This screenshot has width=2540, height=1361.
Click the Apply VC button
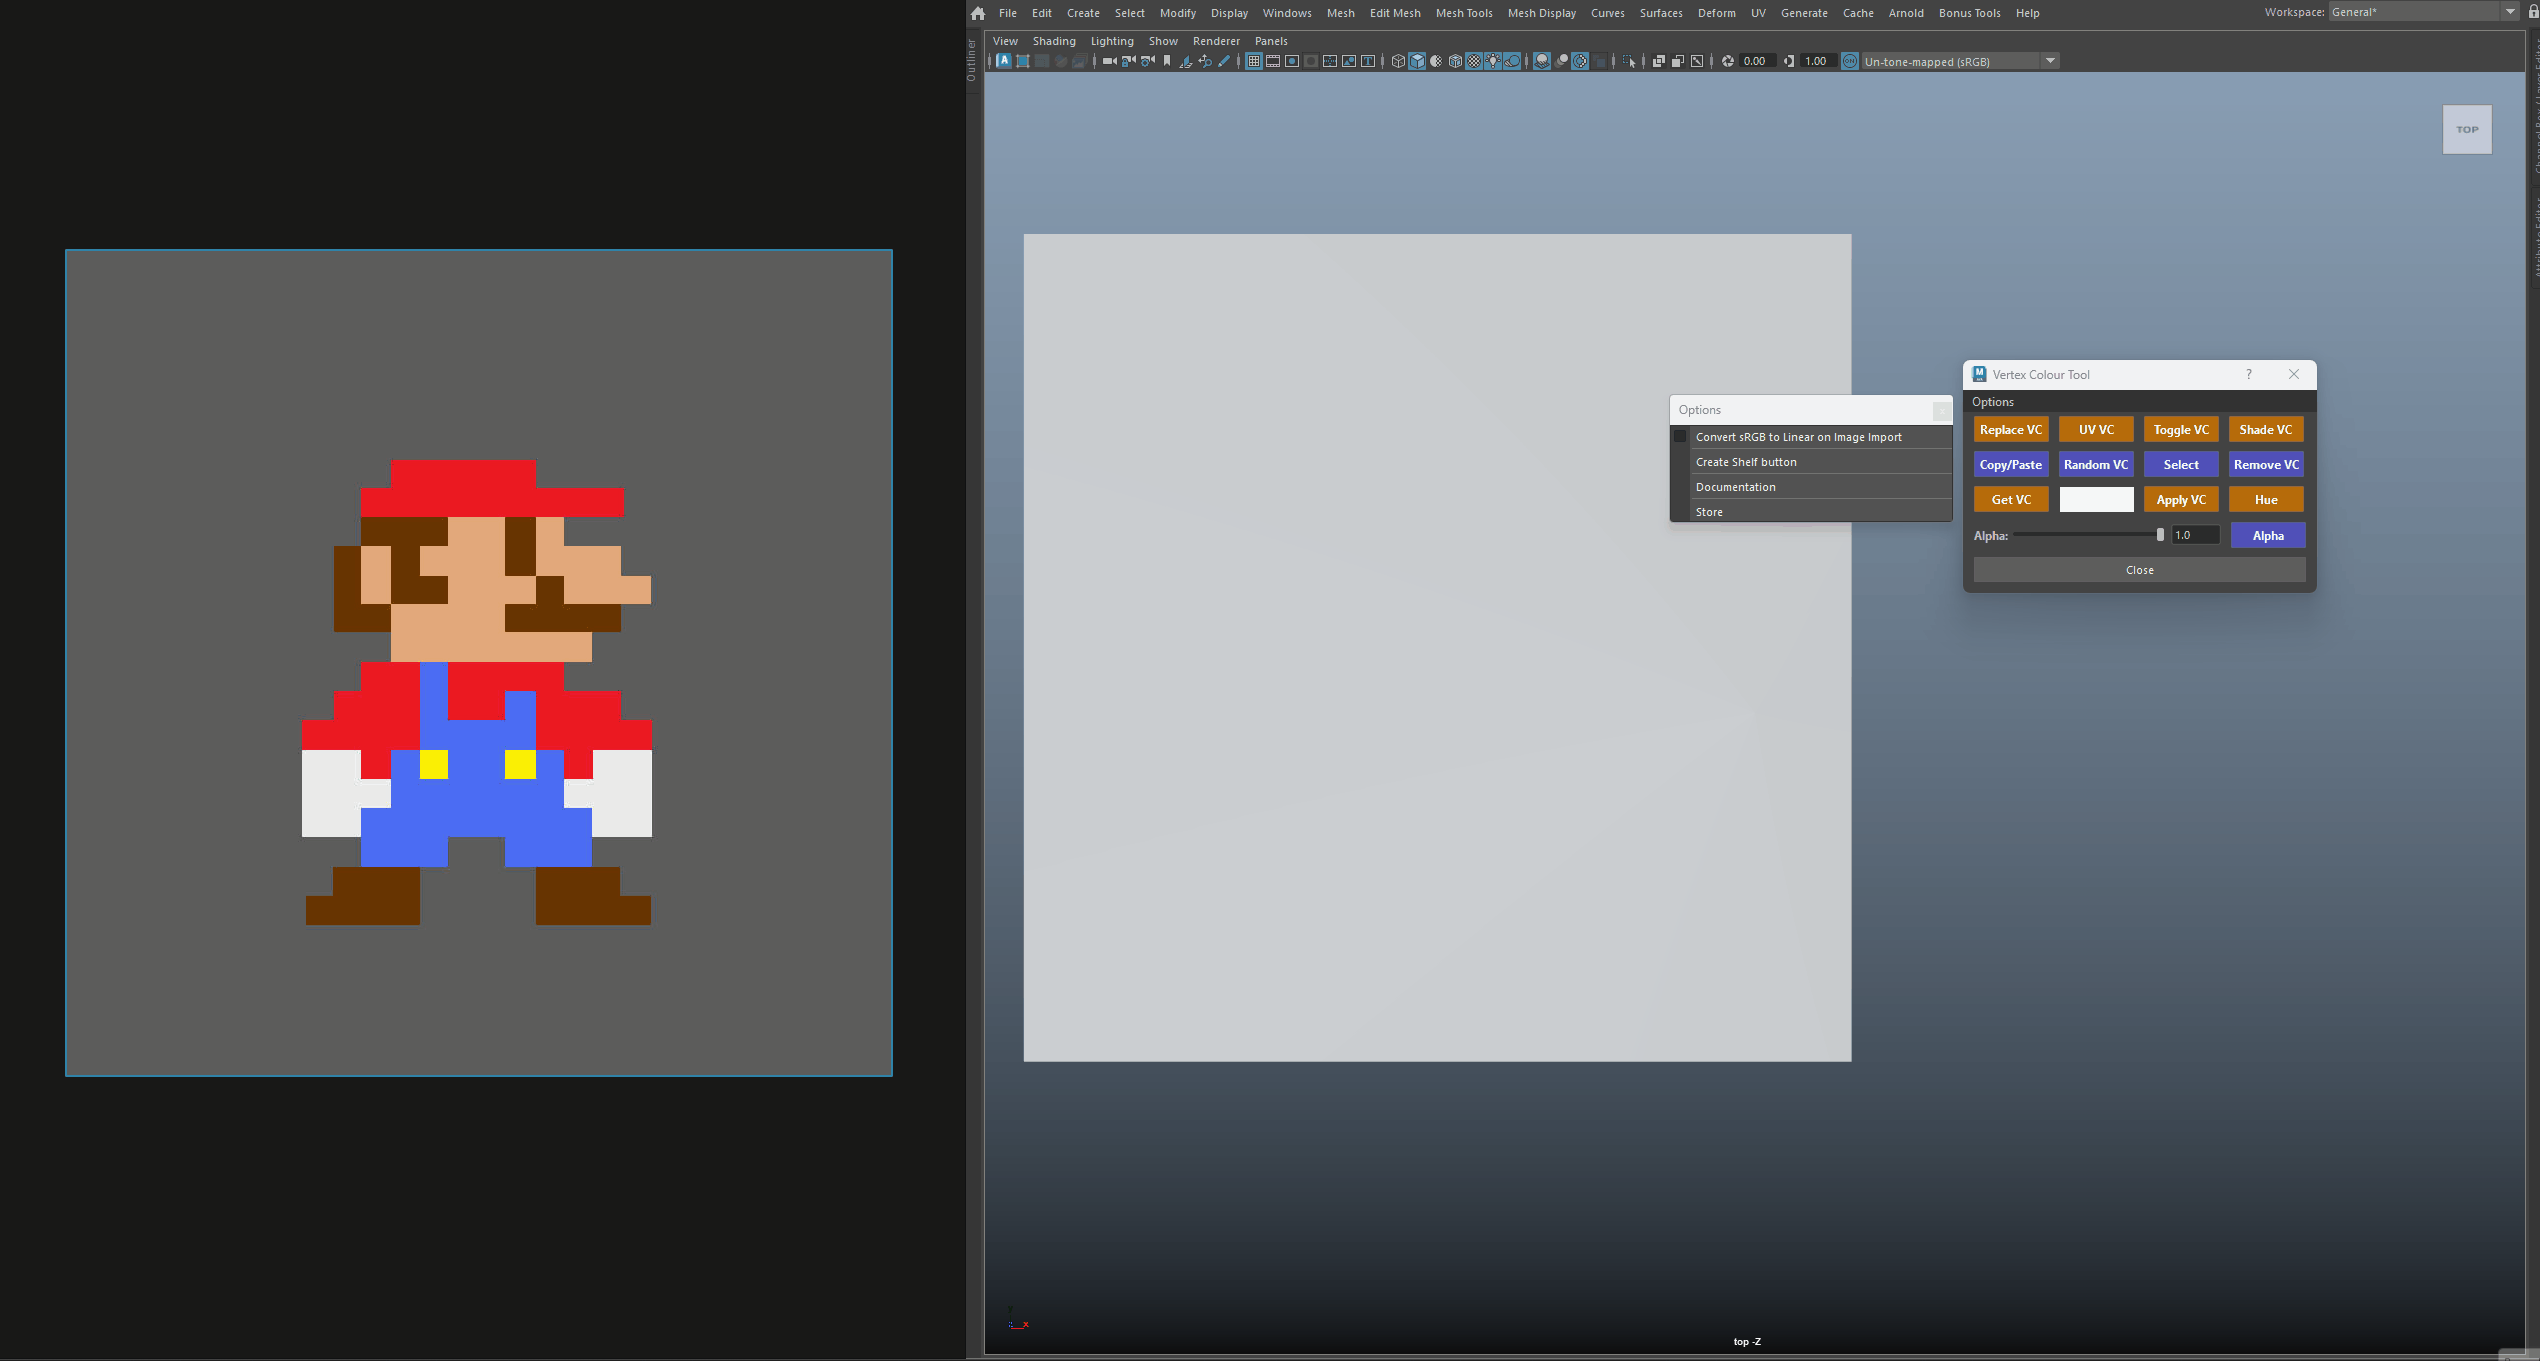click(x=2181, y=499)
